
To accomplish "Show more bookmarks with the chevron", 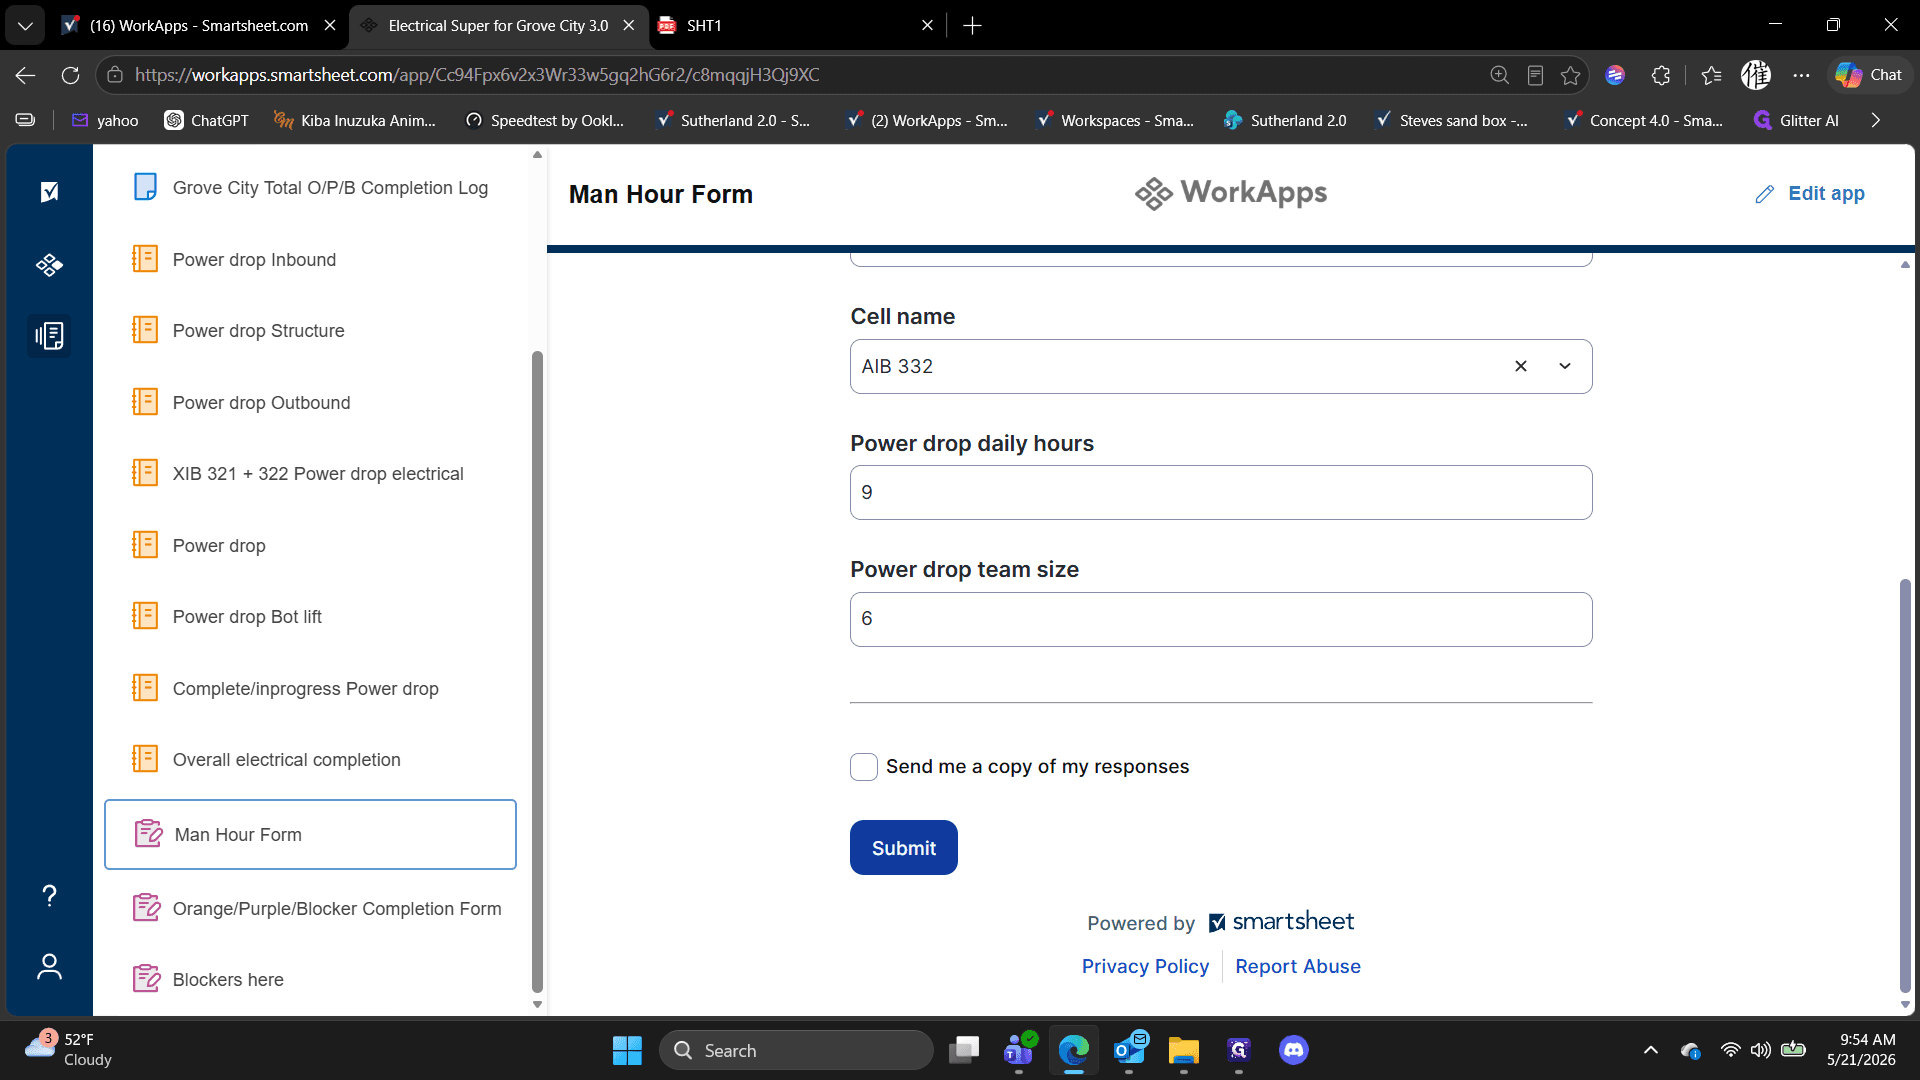I will point(1875,120).
